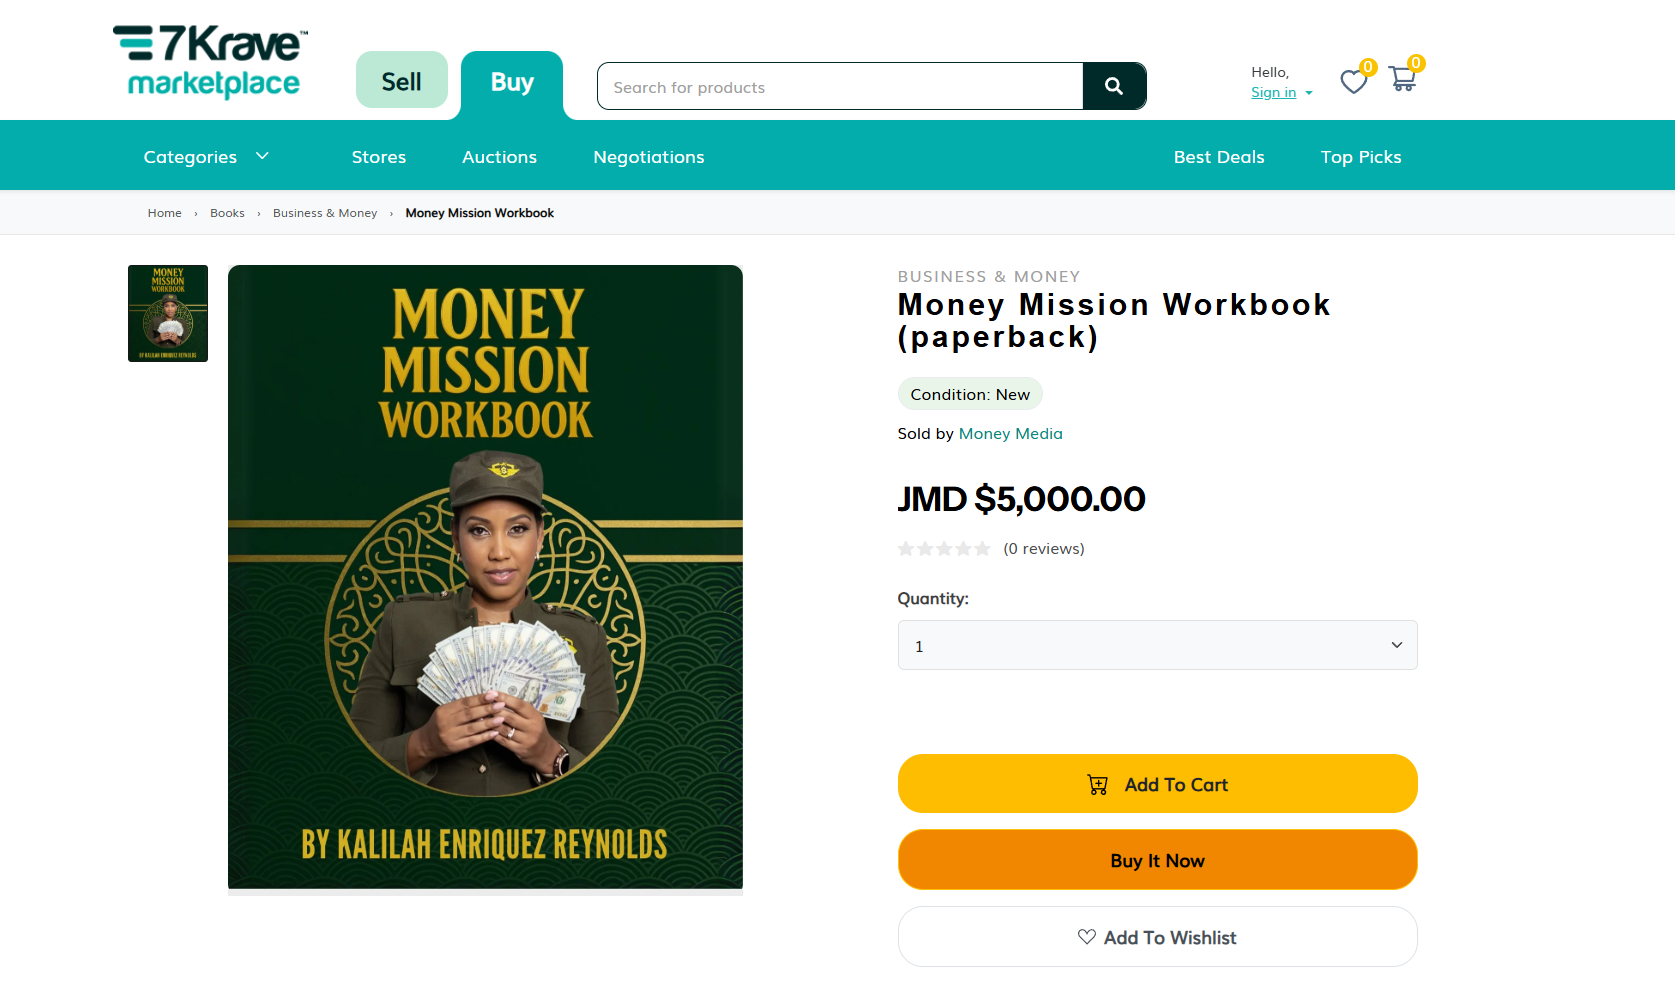Add the workbook to cart
1675x1007 pixels.
click(x=1157, y=784)
